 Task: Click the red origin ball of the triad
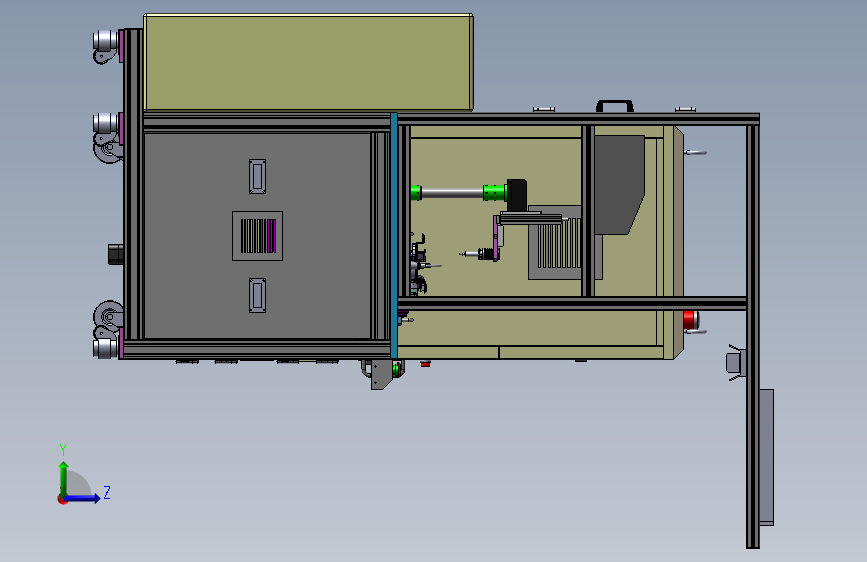coord(62,499)
